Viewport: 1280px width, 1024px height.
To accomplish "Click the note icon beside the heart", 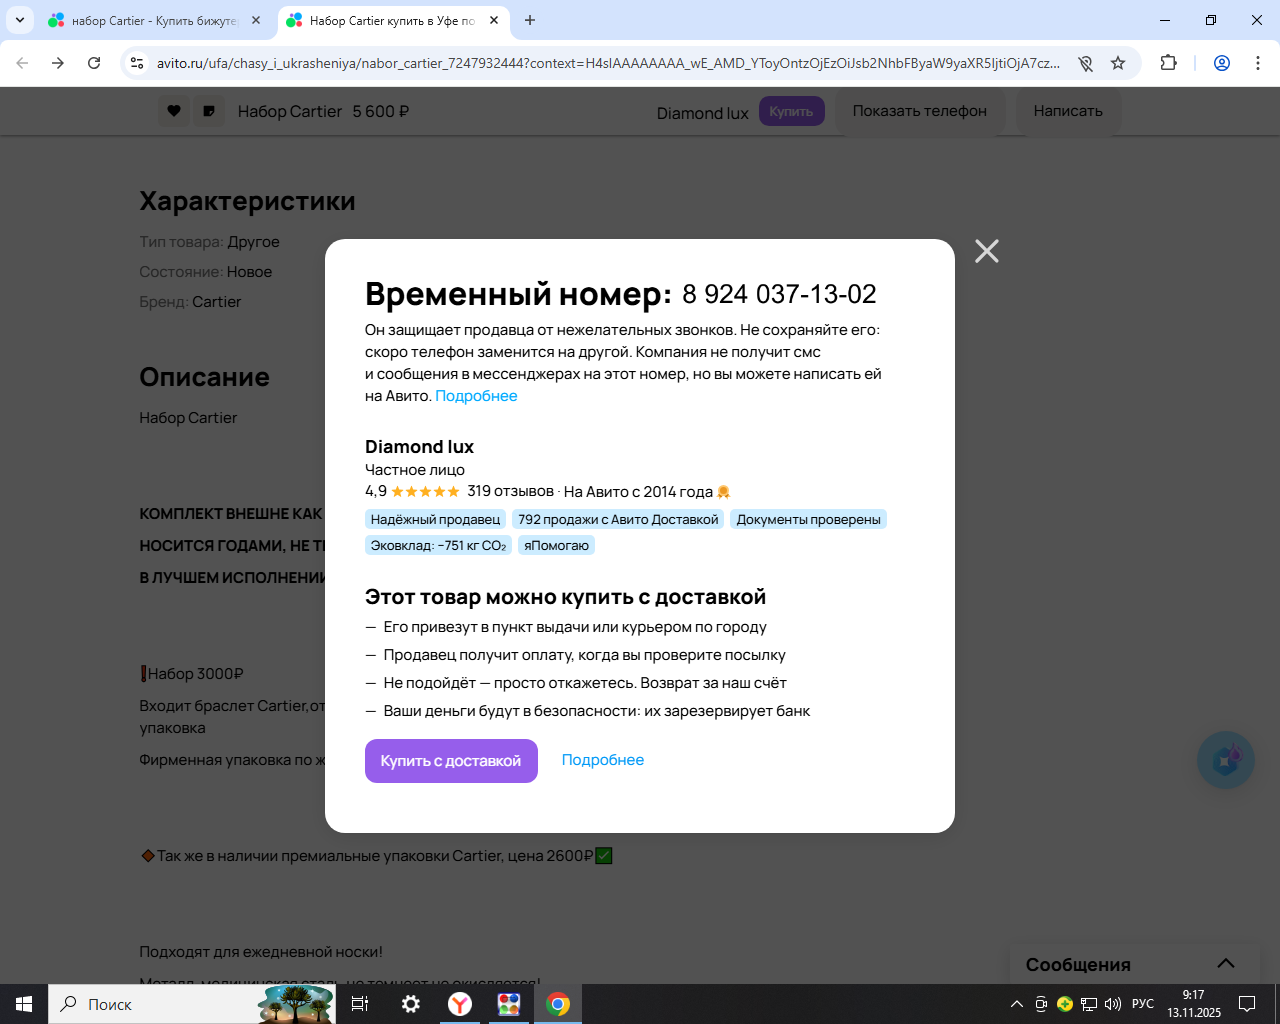I will [x=209, y=111].
